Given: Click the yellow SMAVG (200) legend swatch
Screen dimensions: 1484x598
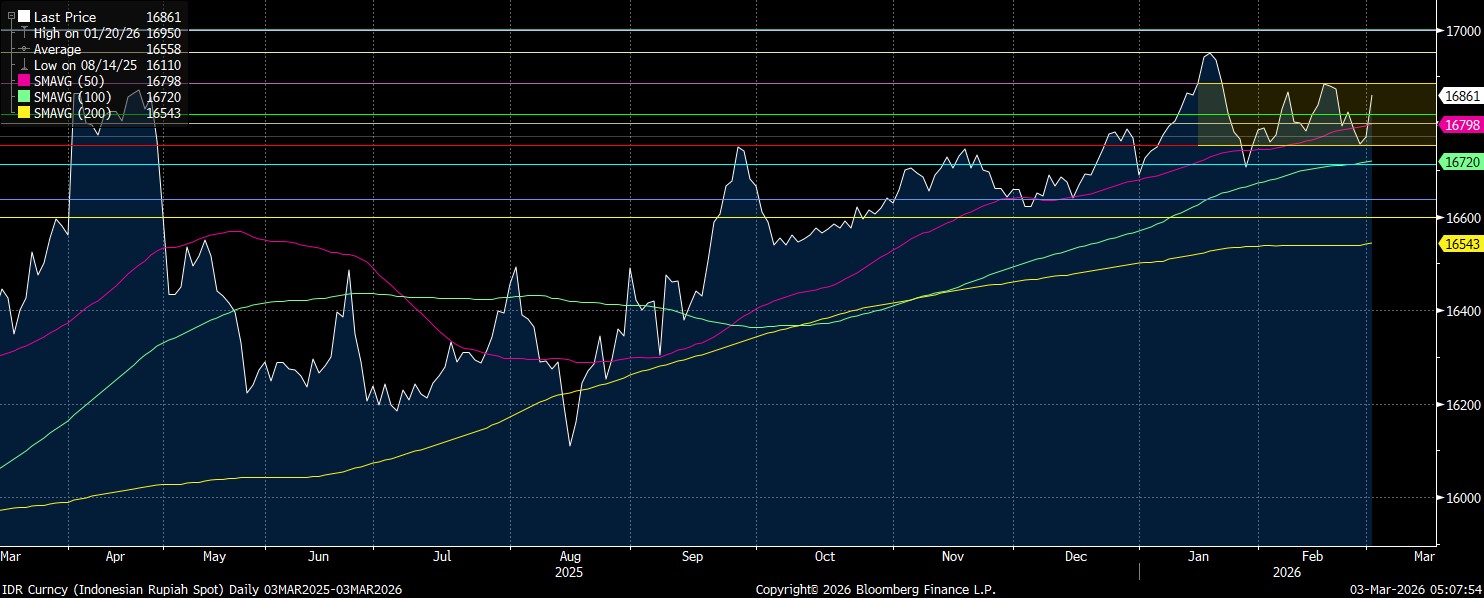Looking at the screenshot, I should click(x=24, y=114).
